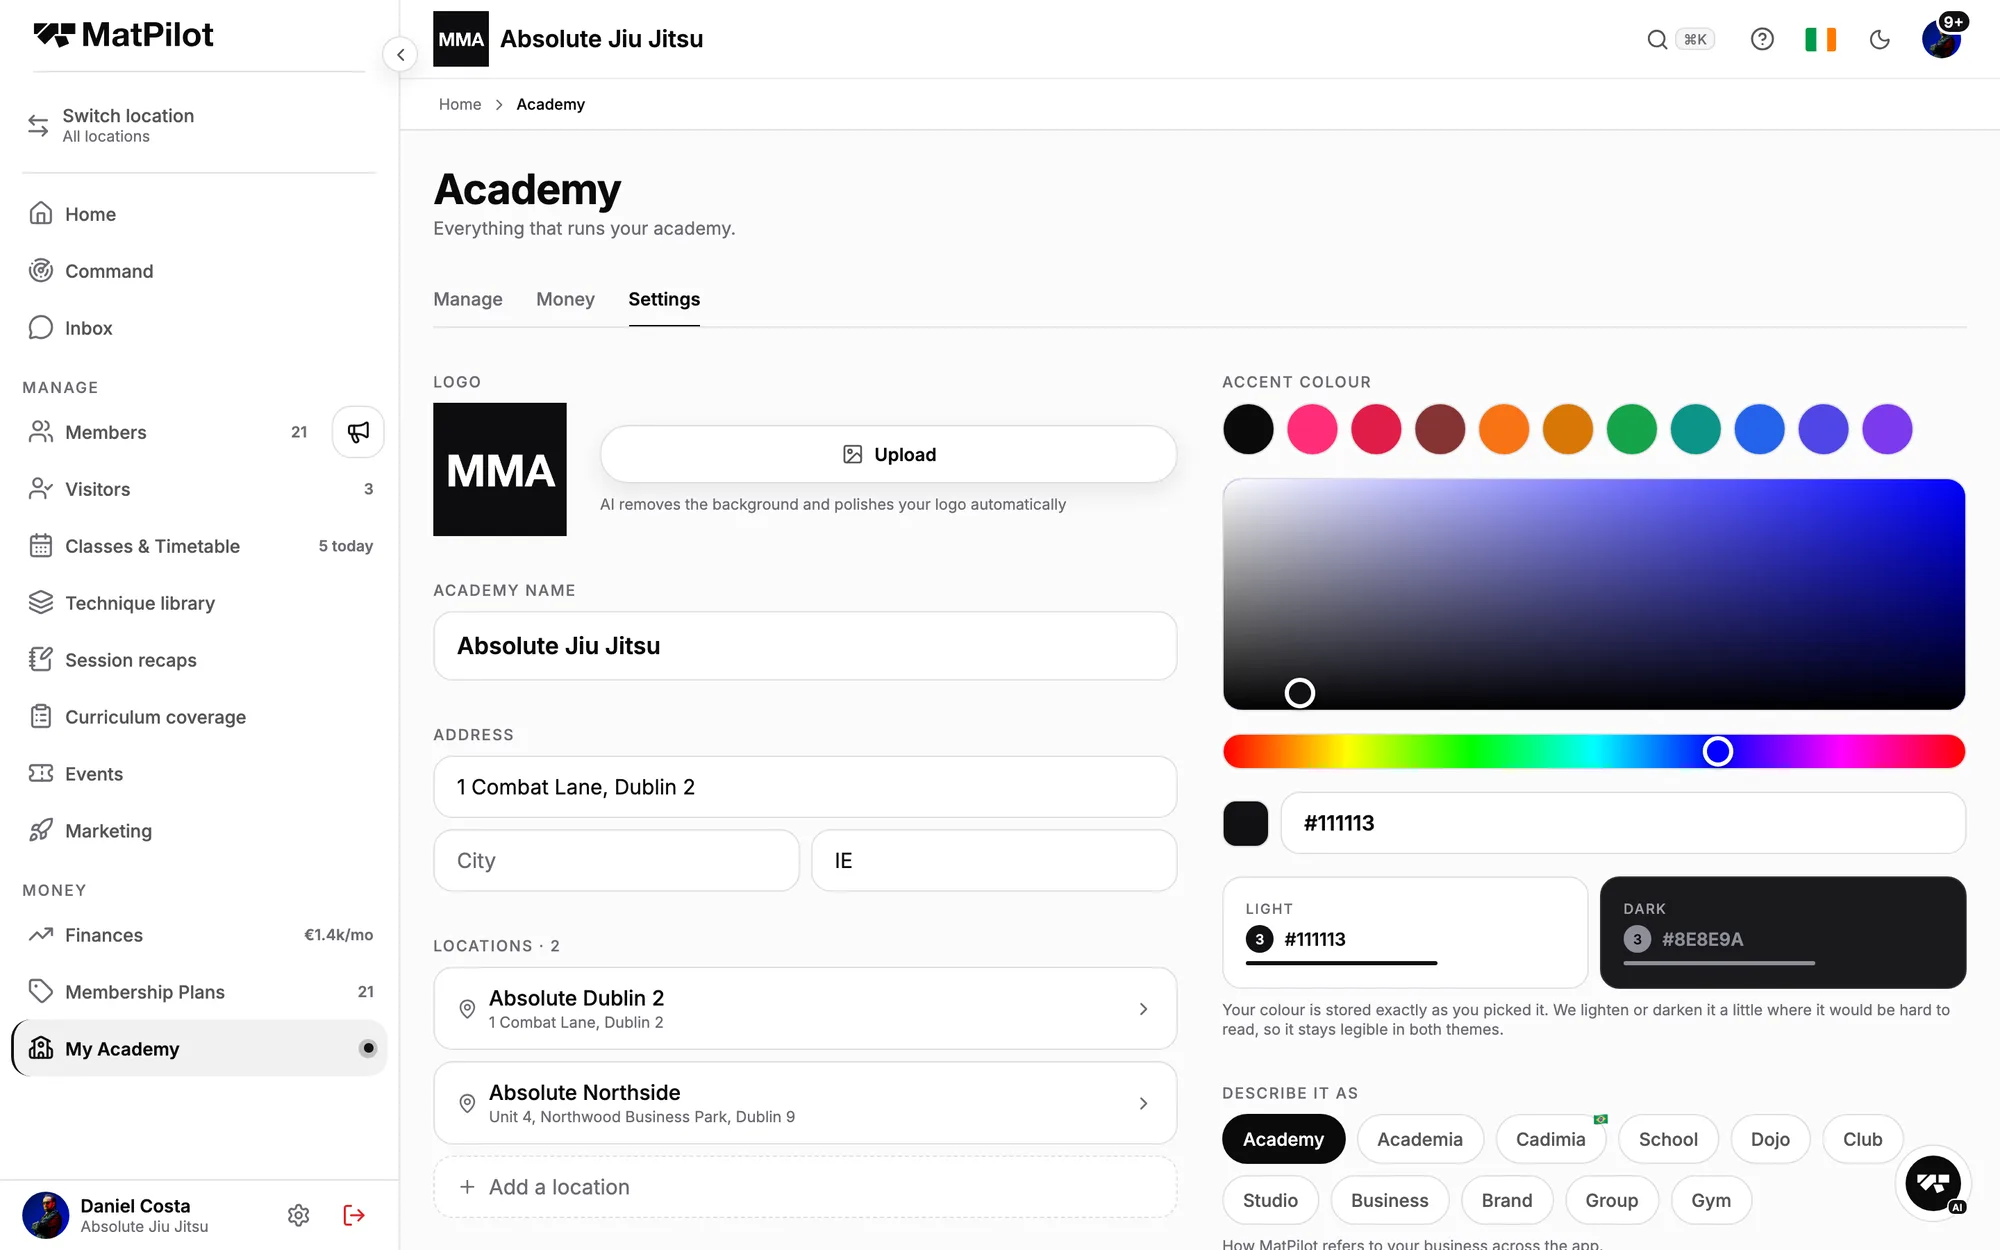This screenshot has width=2000, height=1250.
Task: Select the Gym description chip
Action: tap(1711, 1200)
